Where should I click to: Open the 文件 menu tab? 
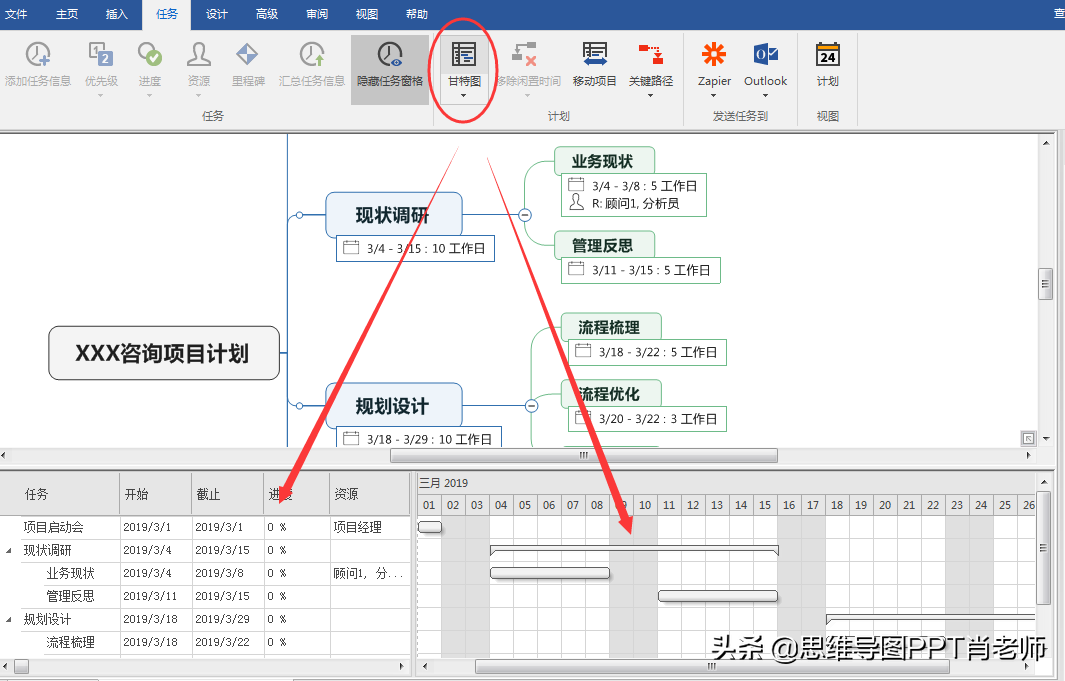click(16, 14)
